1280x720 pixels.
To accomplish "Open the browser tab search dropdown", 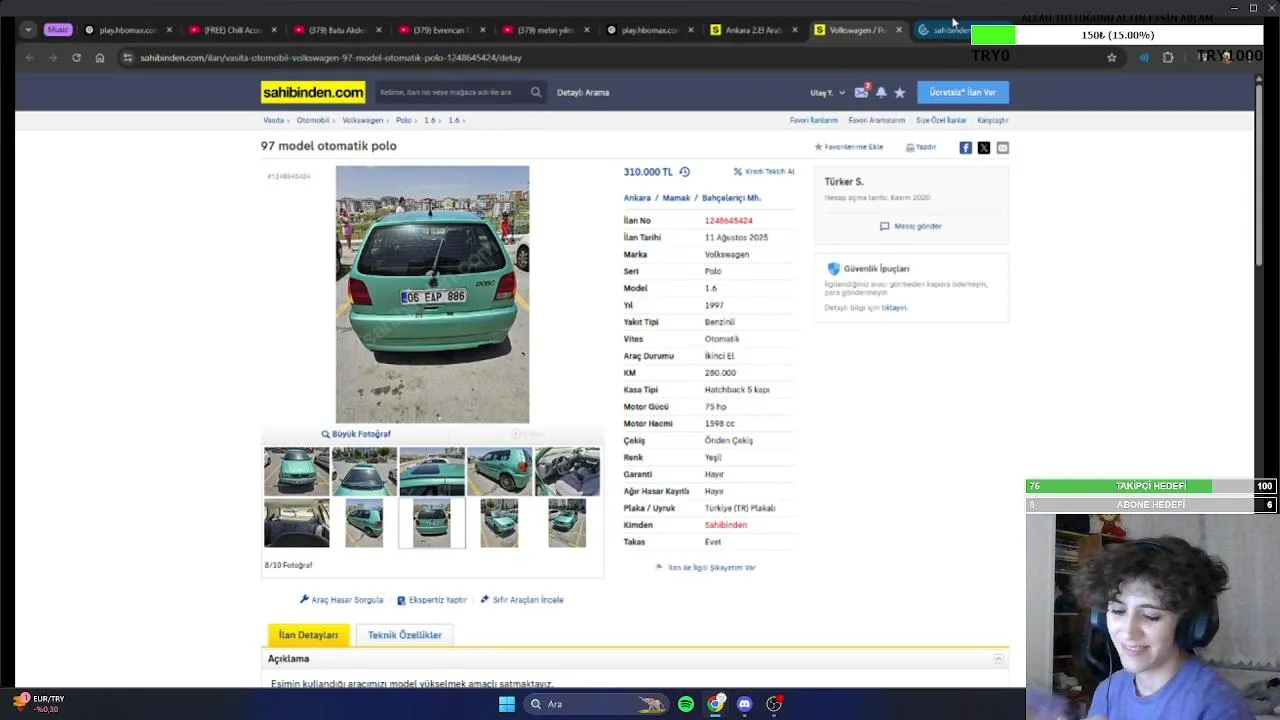I will click(28, 30).
